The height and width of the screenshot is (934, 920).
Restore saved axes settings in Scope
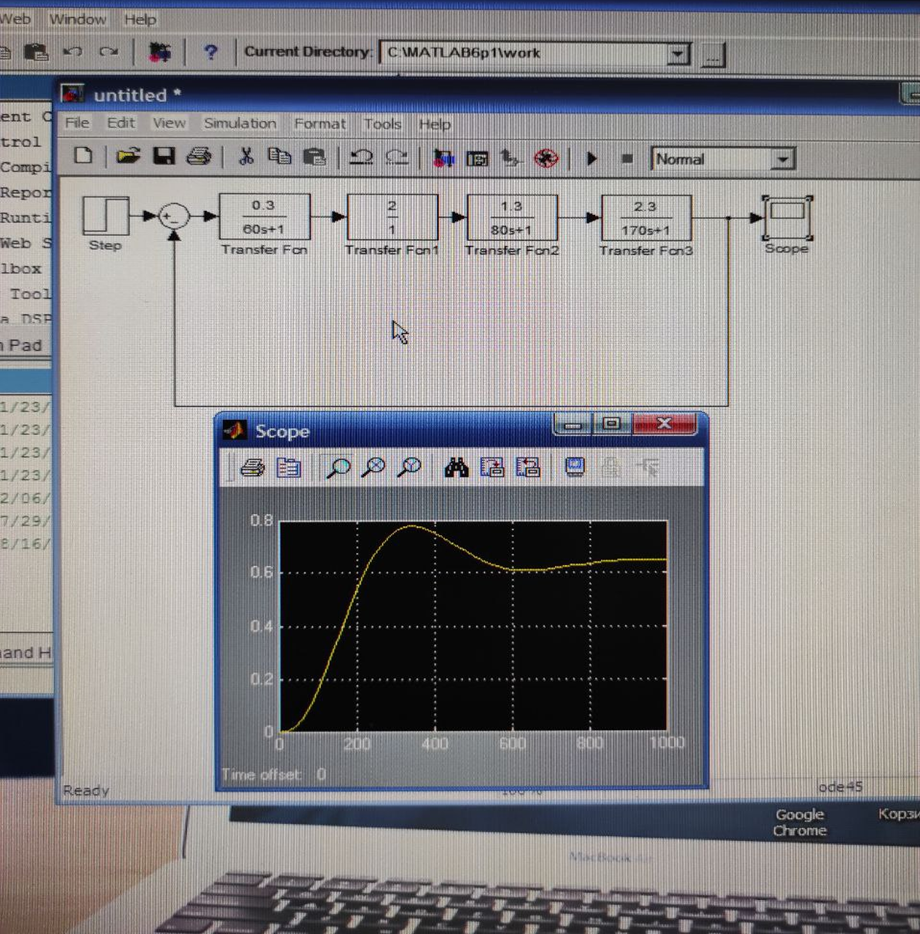point(528,468)
